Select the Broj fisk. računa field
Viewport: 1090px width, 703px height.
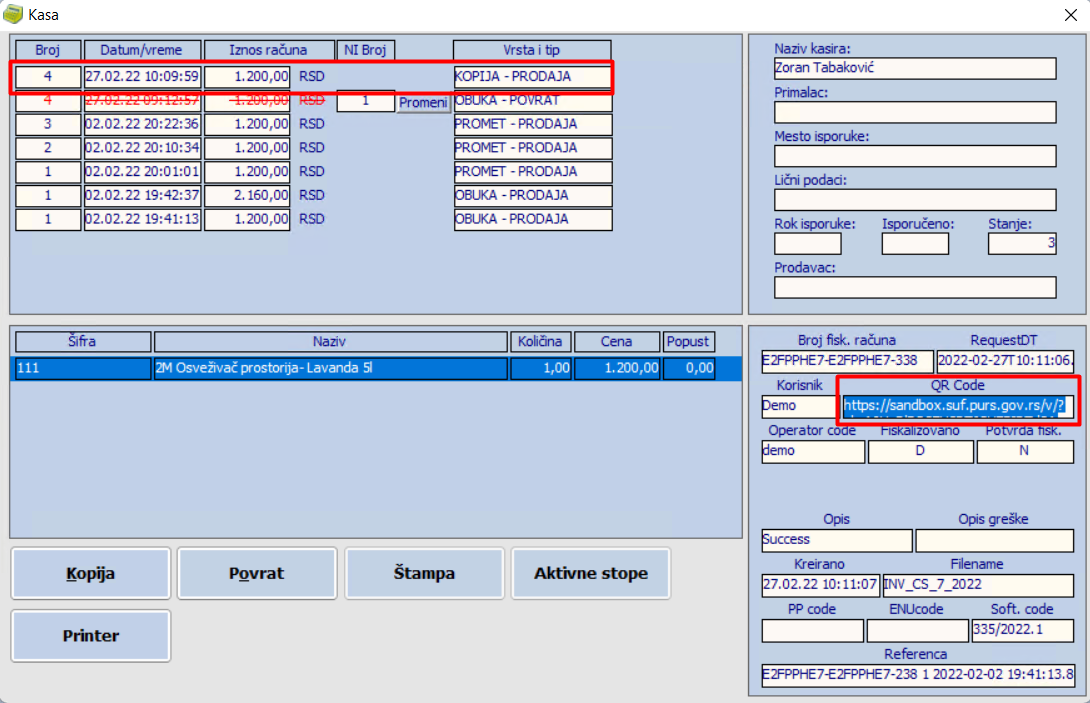pyautogui.click(x=847, y=361)
